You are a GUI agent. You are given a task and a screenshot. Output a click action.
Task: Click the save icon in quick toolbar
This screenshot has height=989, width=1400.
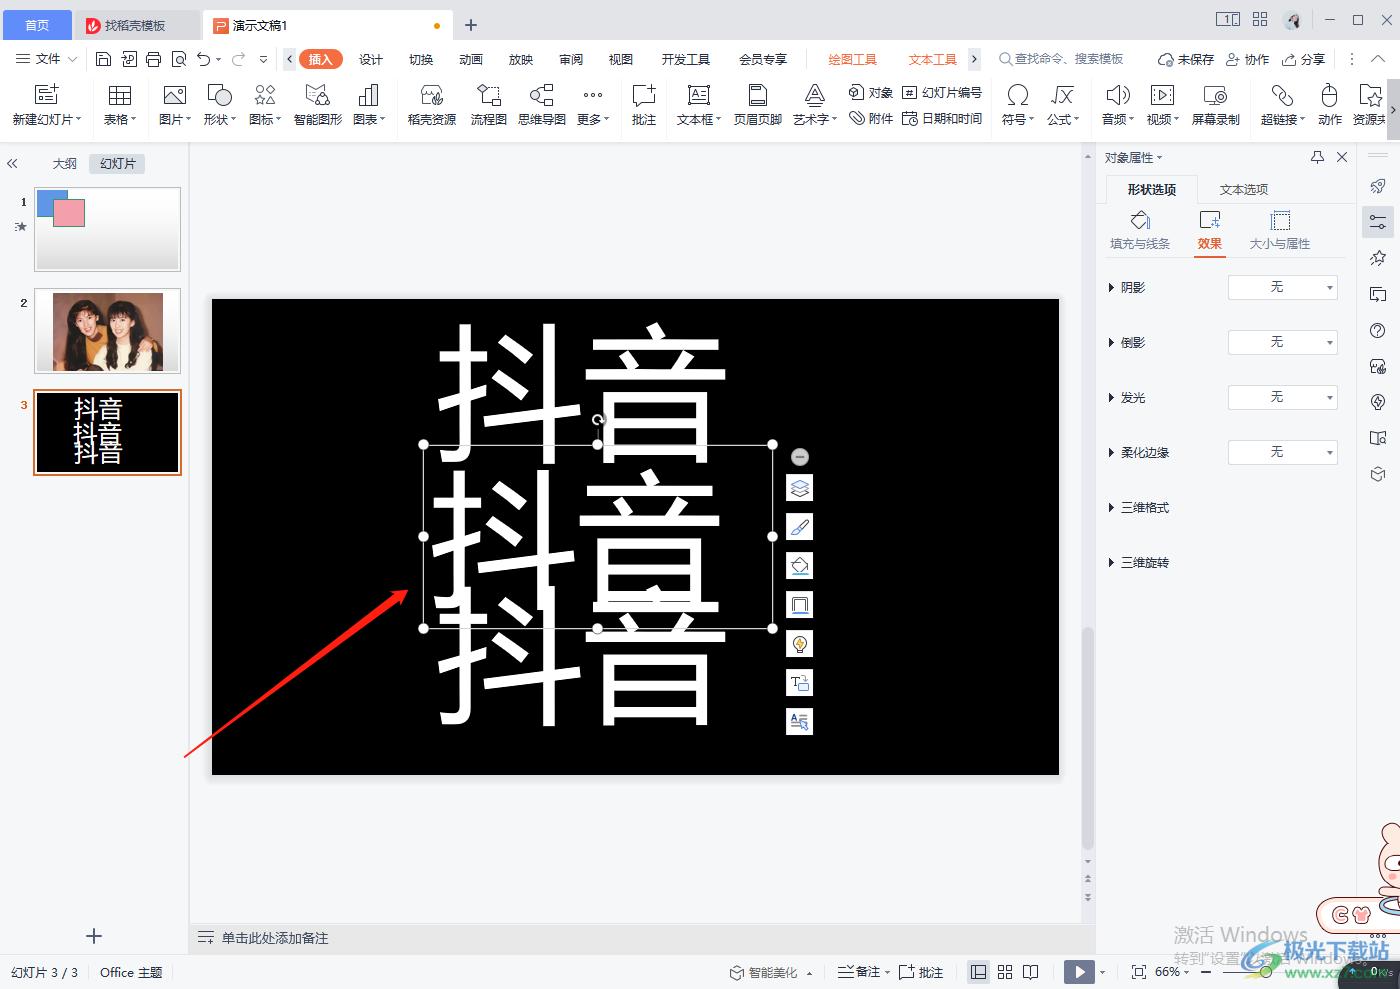103,59
